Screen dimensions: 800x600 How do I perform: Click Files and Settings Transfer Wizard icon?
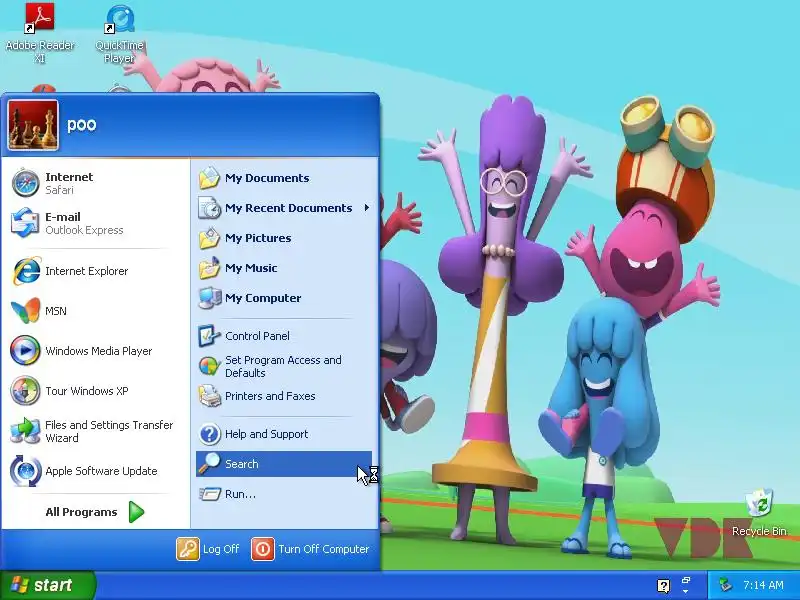[x=26, y=431]
